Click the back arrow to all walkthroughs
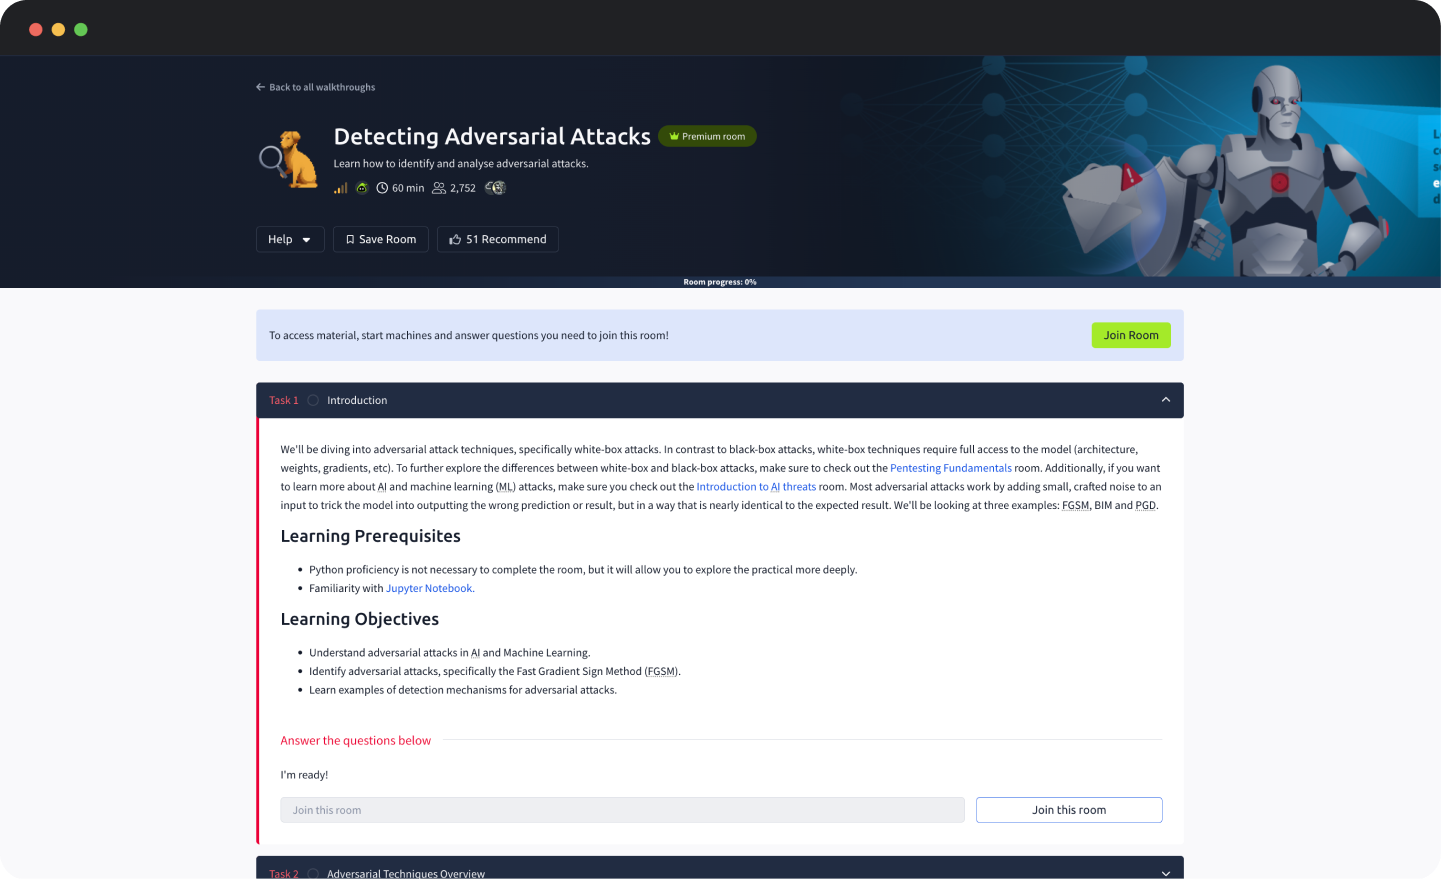Screen dimensions: 1441x880 pos(260,87)
